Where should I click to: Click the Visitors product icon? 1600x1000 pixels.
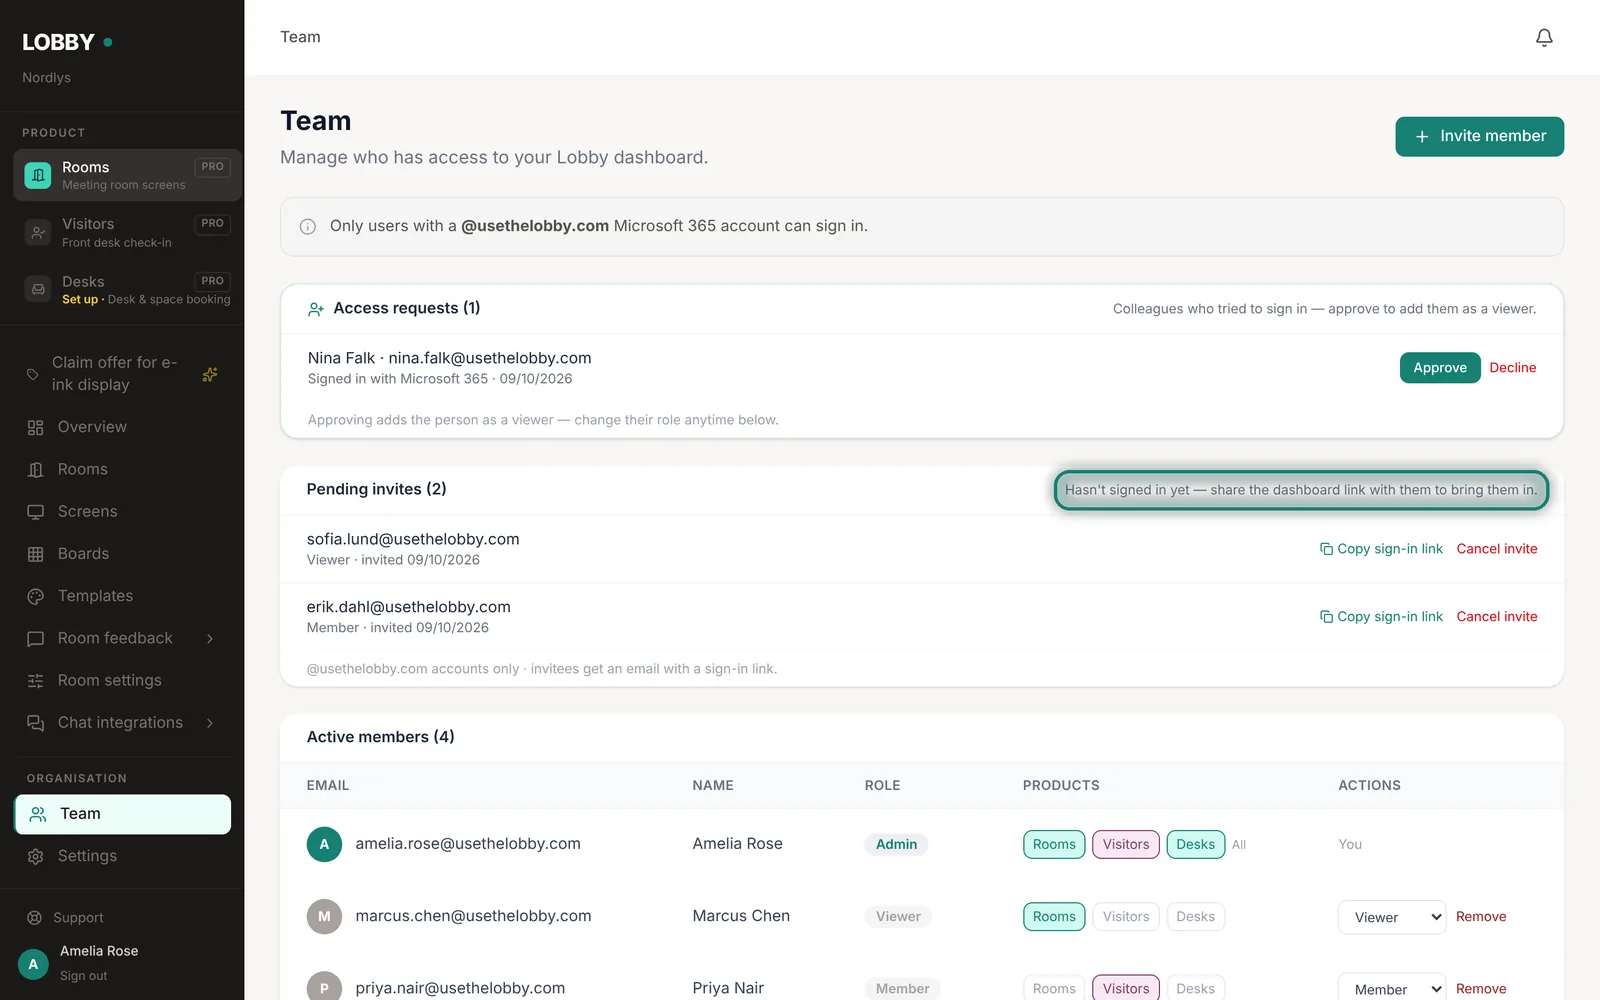coord(38,233)
